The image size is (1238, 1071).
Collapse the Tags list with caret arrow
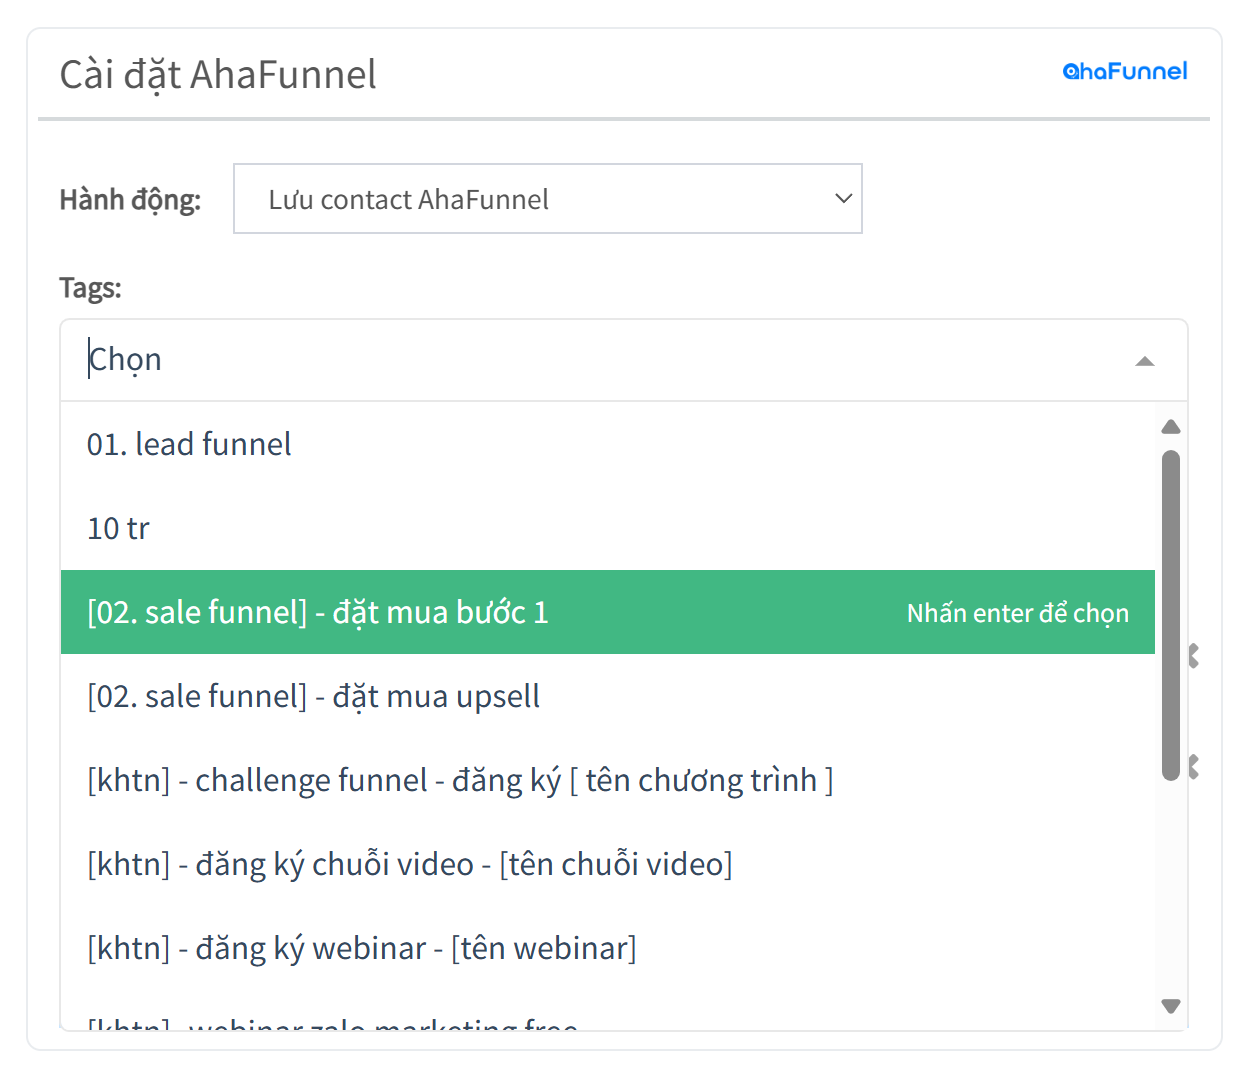tap(1145, 361)
